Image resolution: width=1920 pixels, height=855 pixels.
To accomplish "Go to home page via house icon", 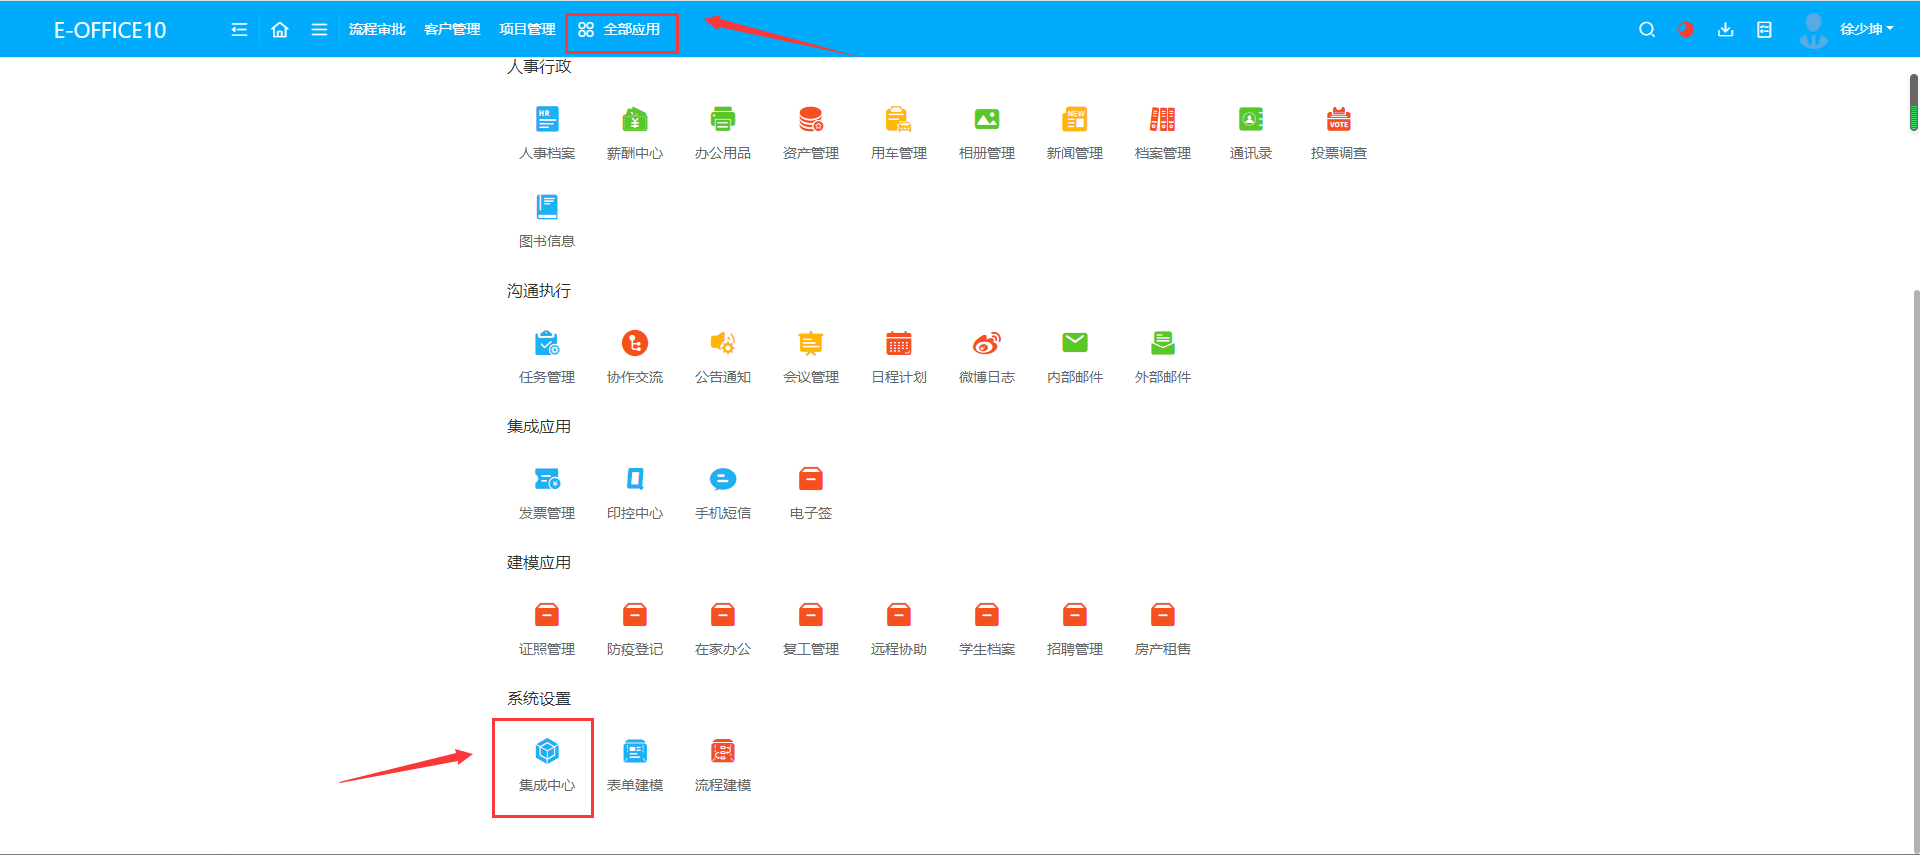I will click(280, 30).
